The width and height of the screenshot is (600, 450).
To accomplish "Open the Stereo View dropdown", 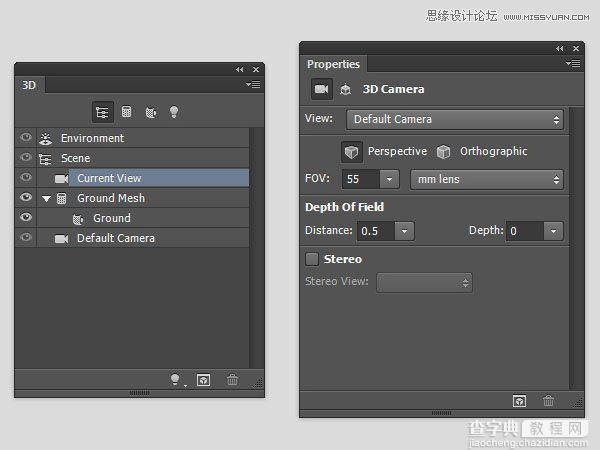I will click(x=424, y=283).
